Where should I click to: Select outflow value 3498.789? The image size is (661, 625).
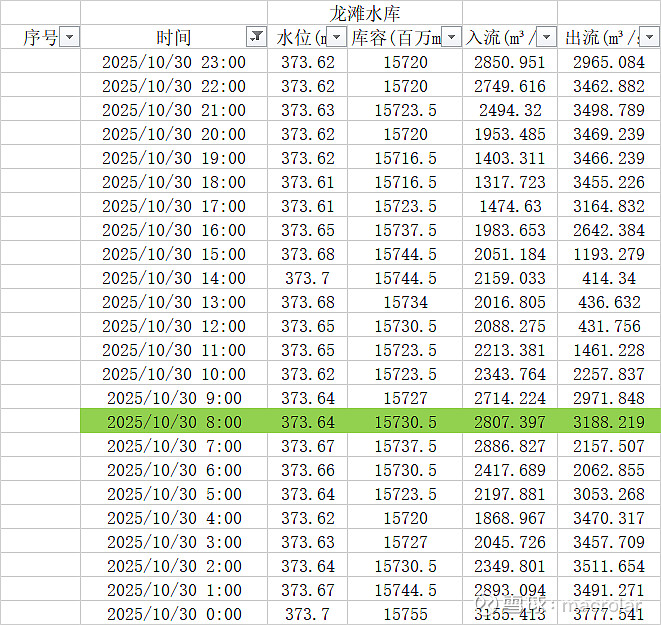point(609,110)
